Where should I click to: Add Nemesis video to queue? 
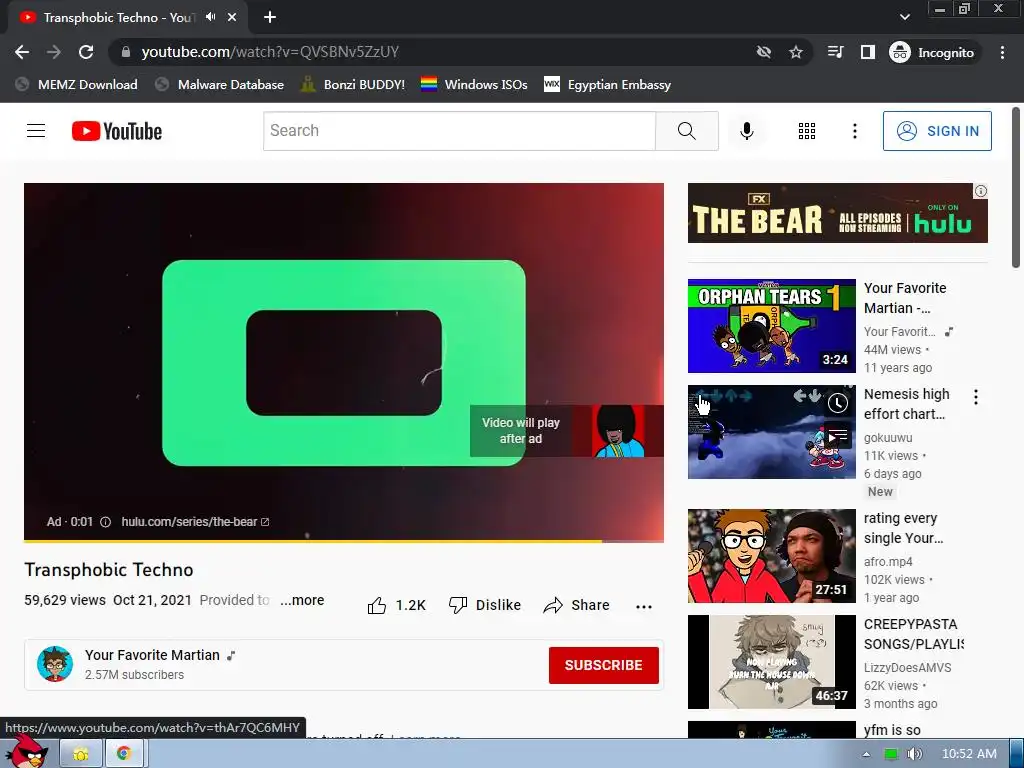[x=837, y=436]
